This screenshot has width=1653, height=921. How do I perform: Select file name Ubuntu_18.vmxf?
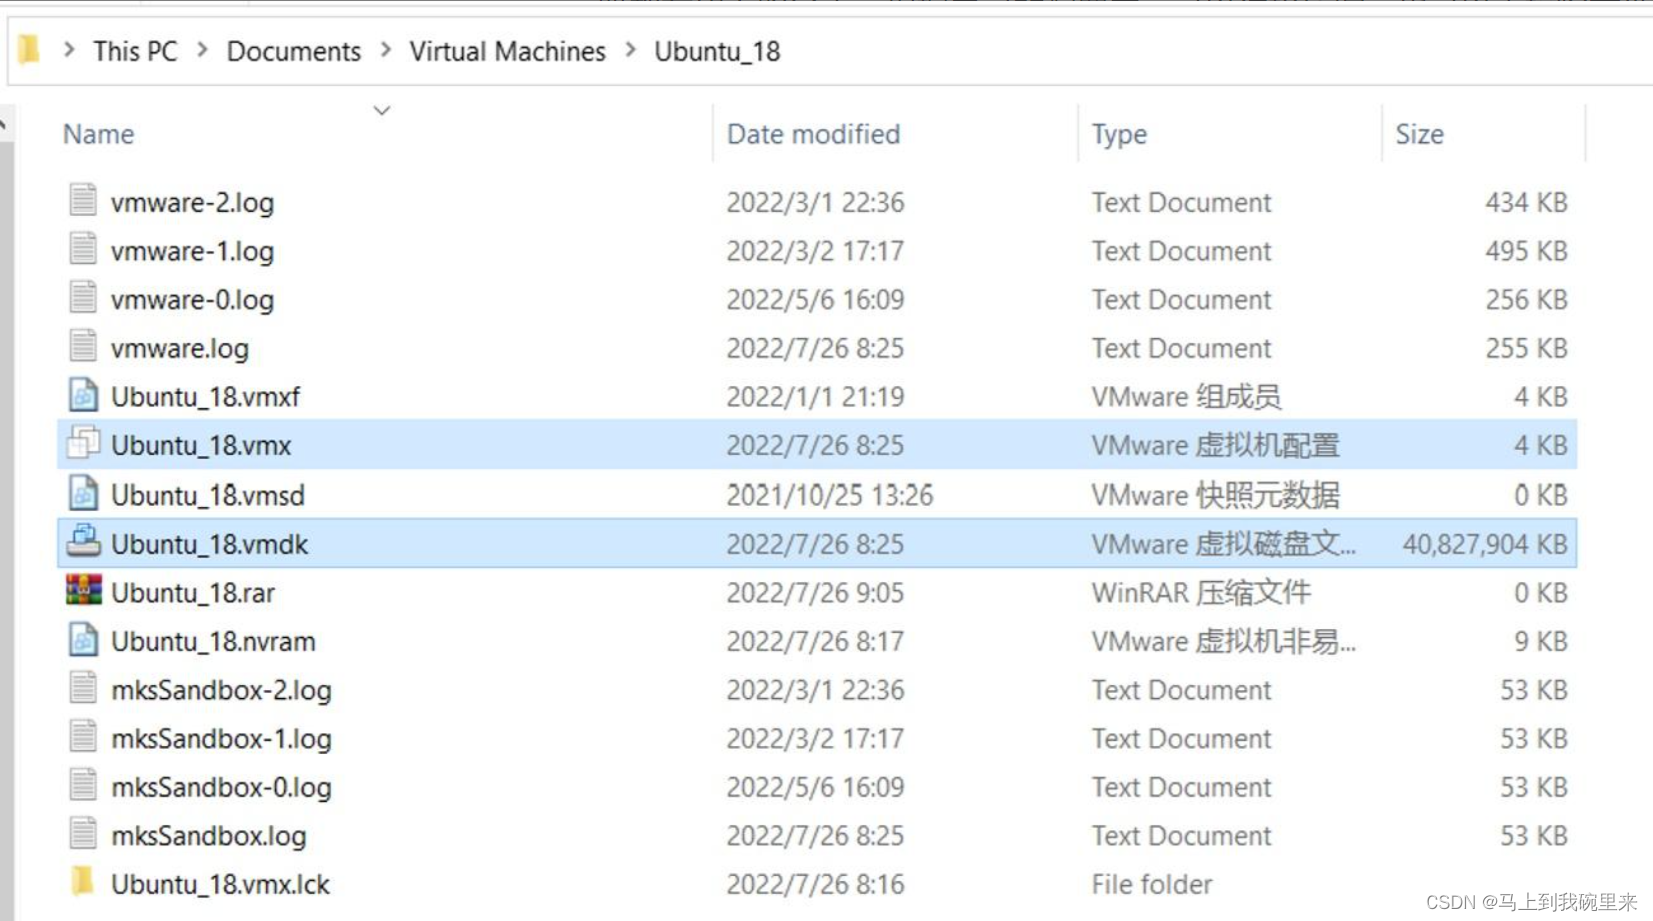point(205,397)
